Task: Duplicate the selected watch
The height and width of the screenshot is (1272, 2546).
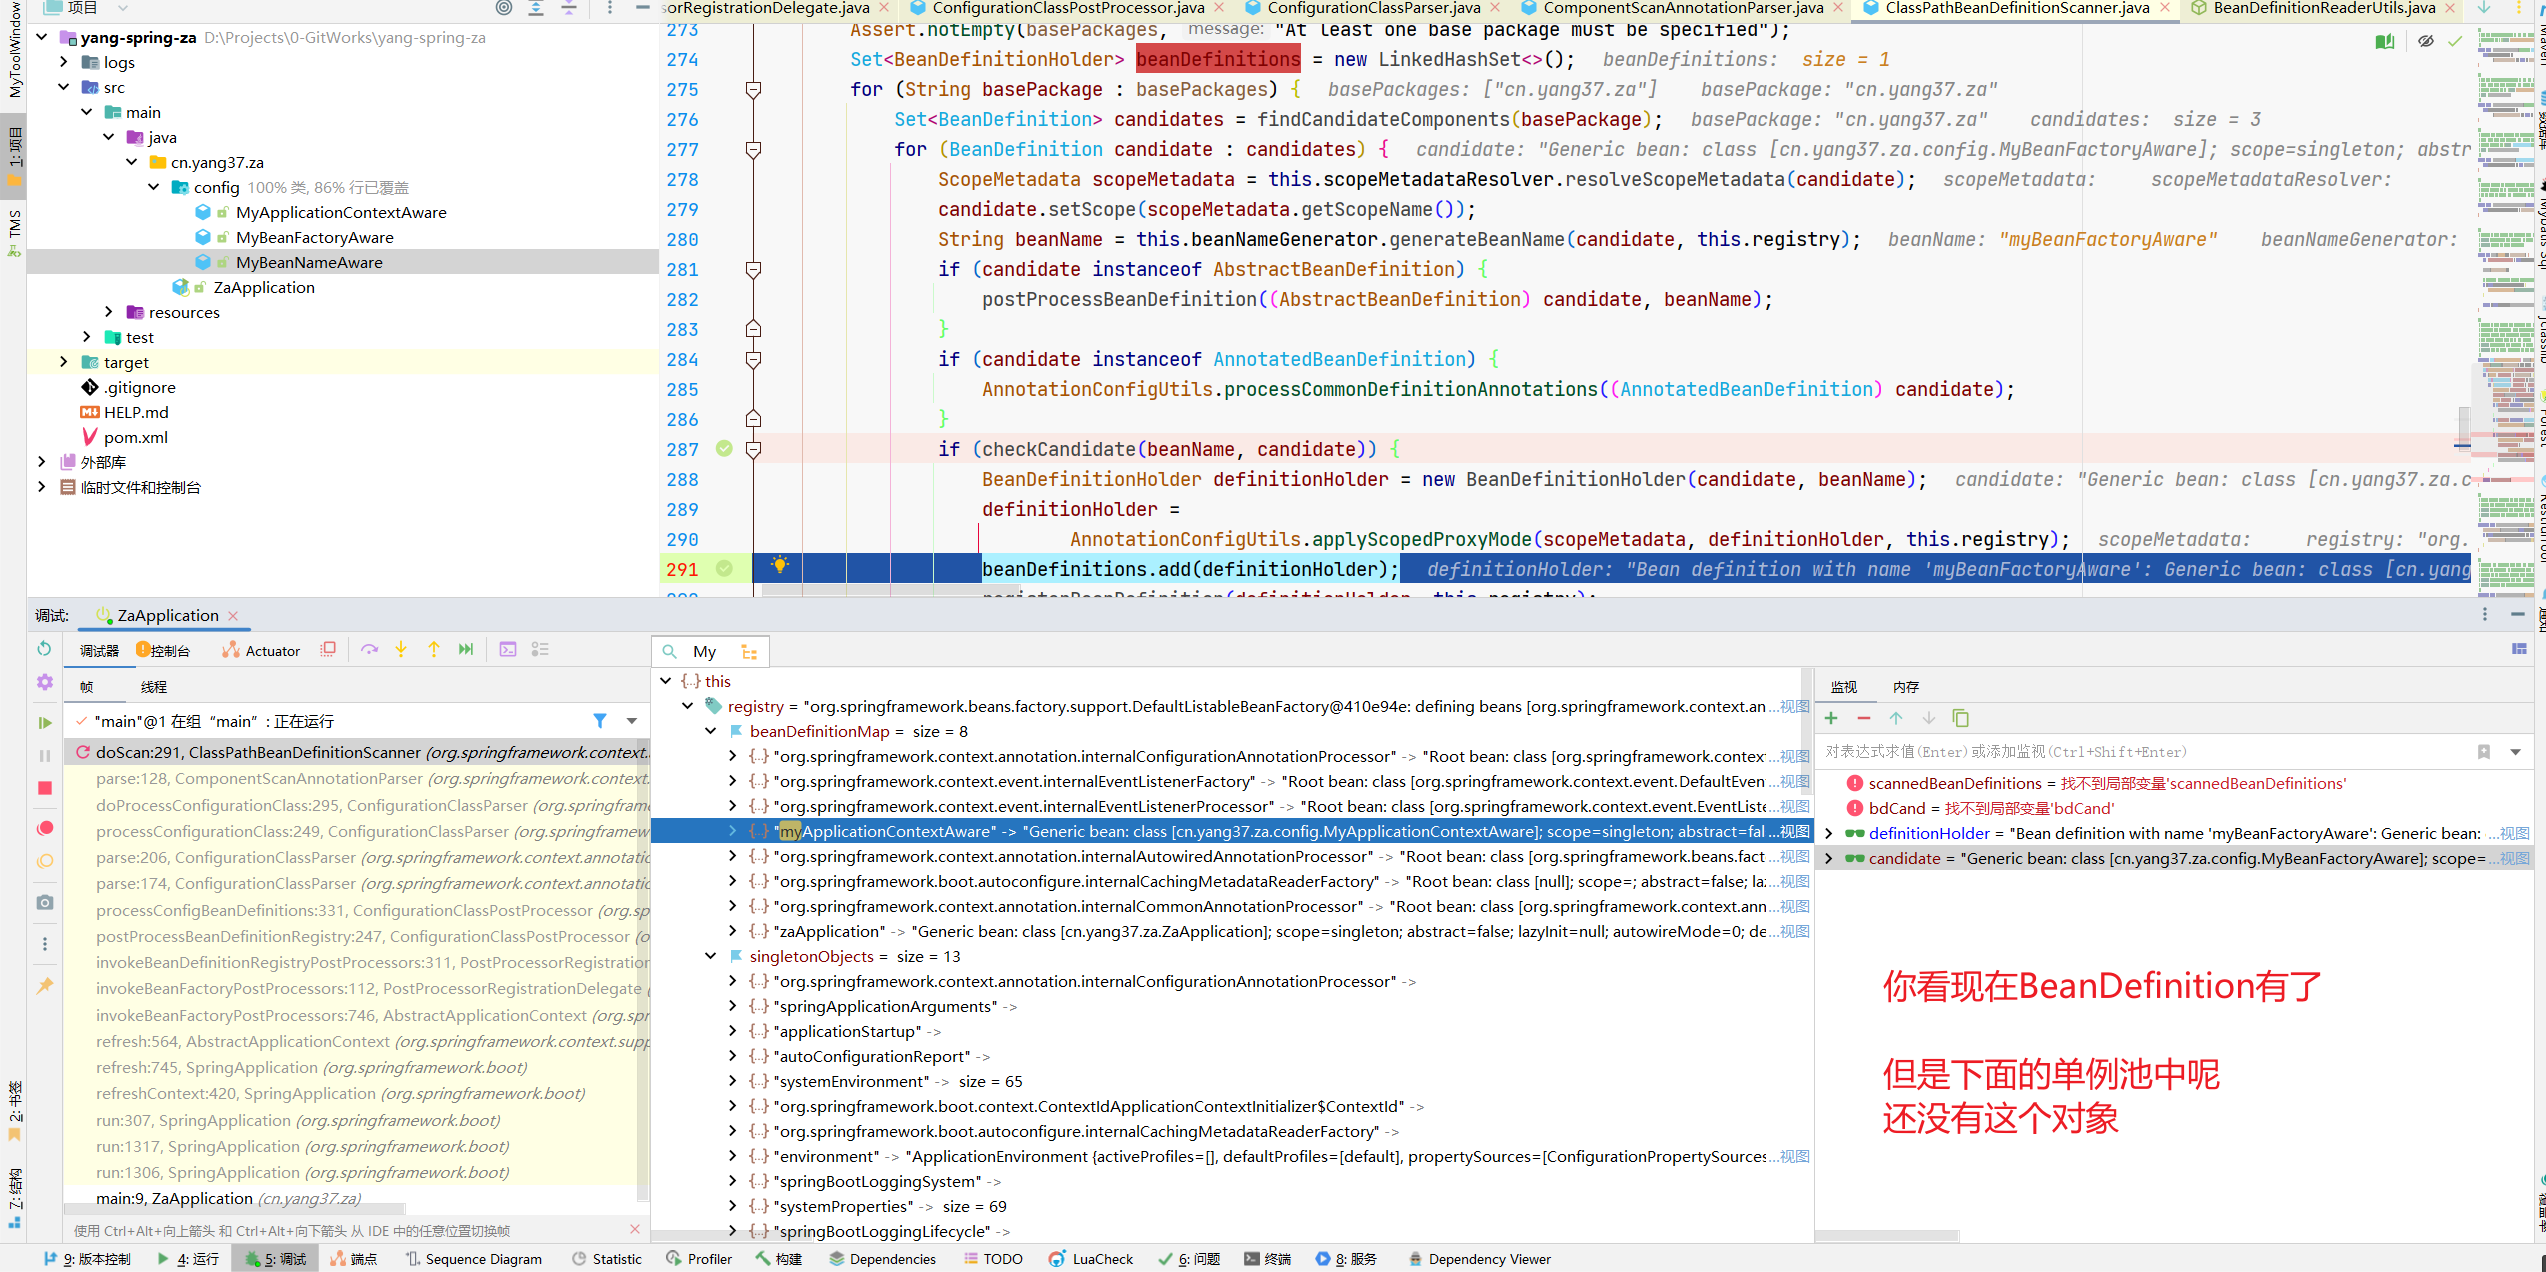Action: point(1960,718)
